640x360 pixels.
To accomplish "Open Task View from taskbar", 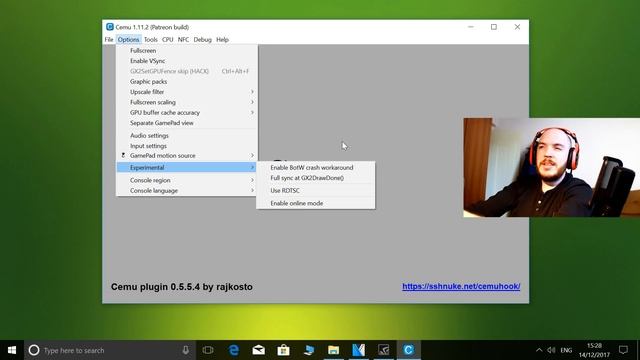I will tap(208, 350).
